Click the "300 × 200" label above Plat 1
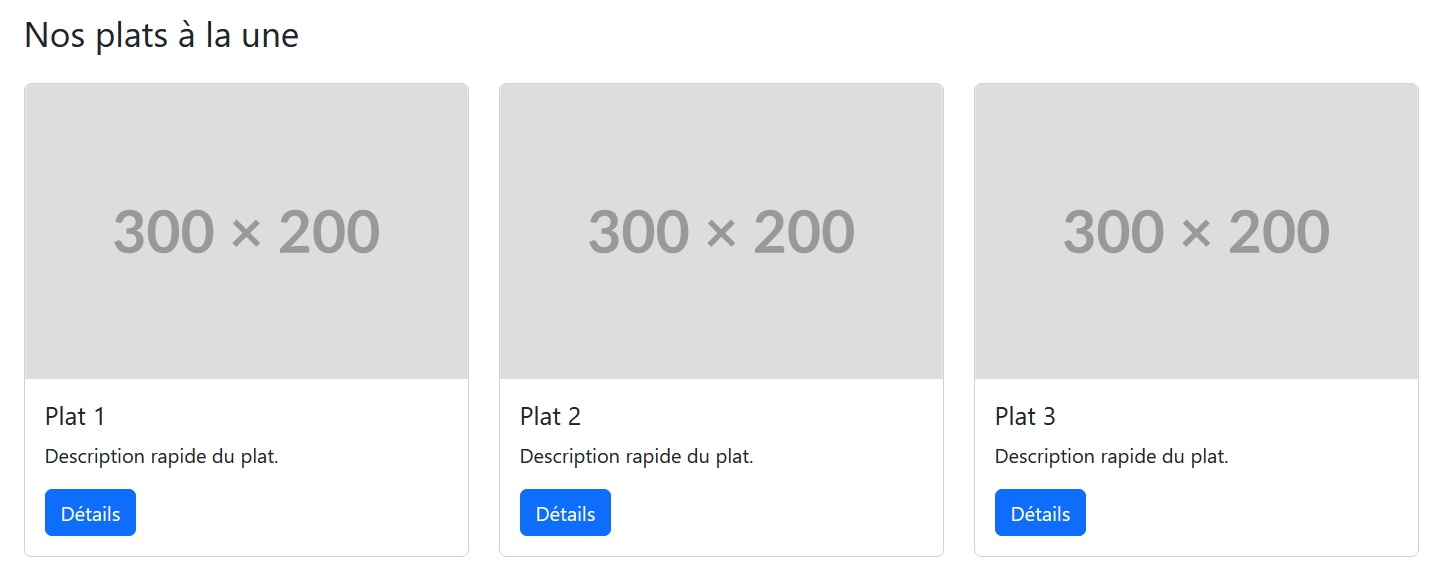Viewport: 1443px width, 575px height. 246,232
